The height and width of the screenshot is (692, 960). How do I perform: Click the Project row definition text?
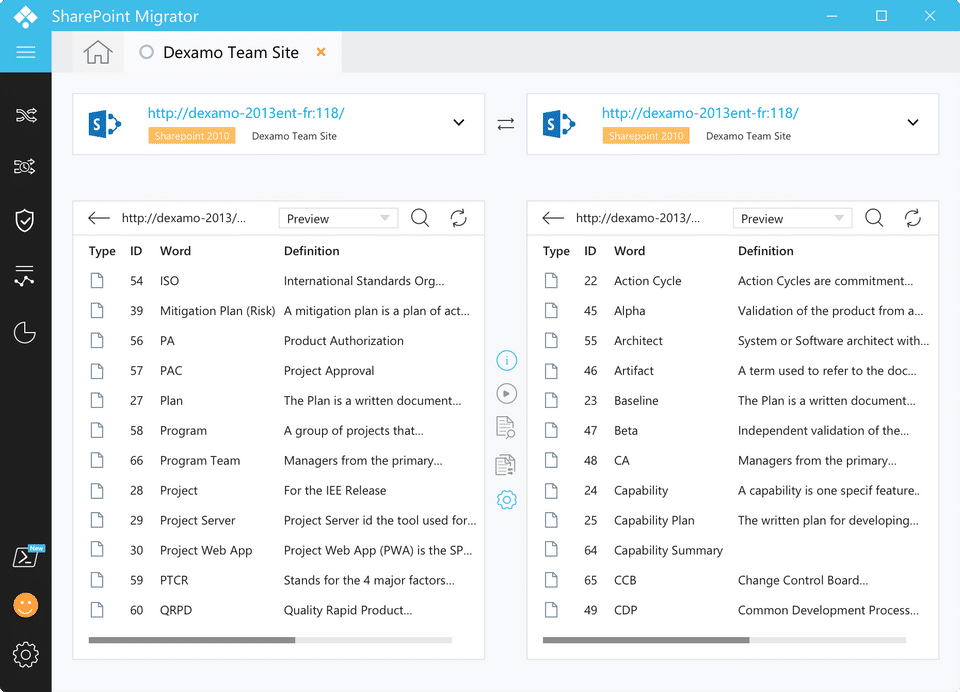(335, 491)
